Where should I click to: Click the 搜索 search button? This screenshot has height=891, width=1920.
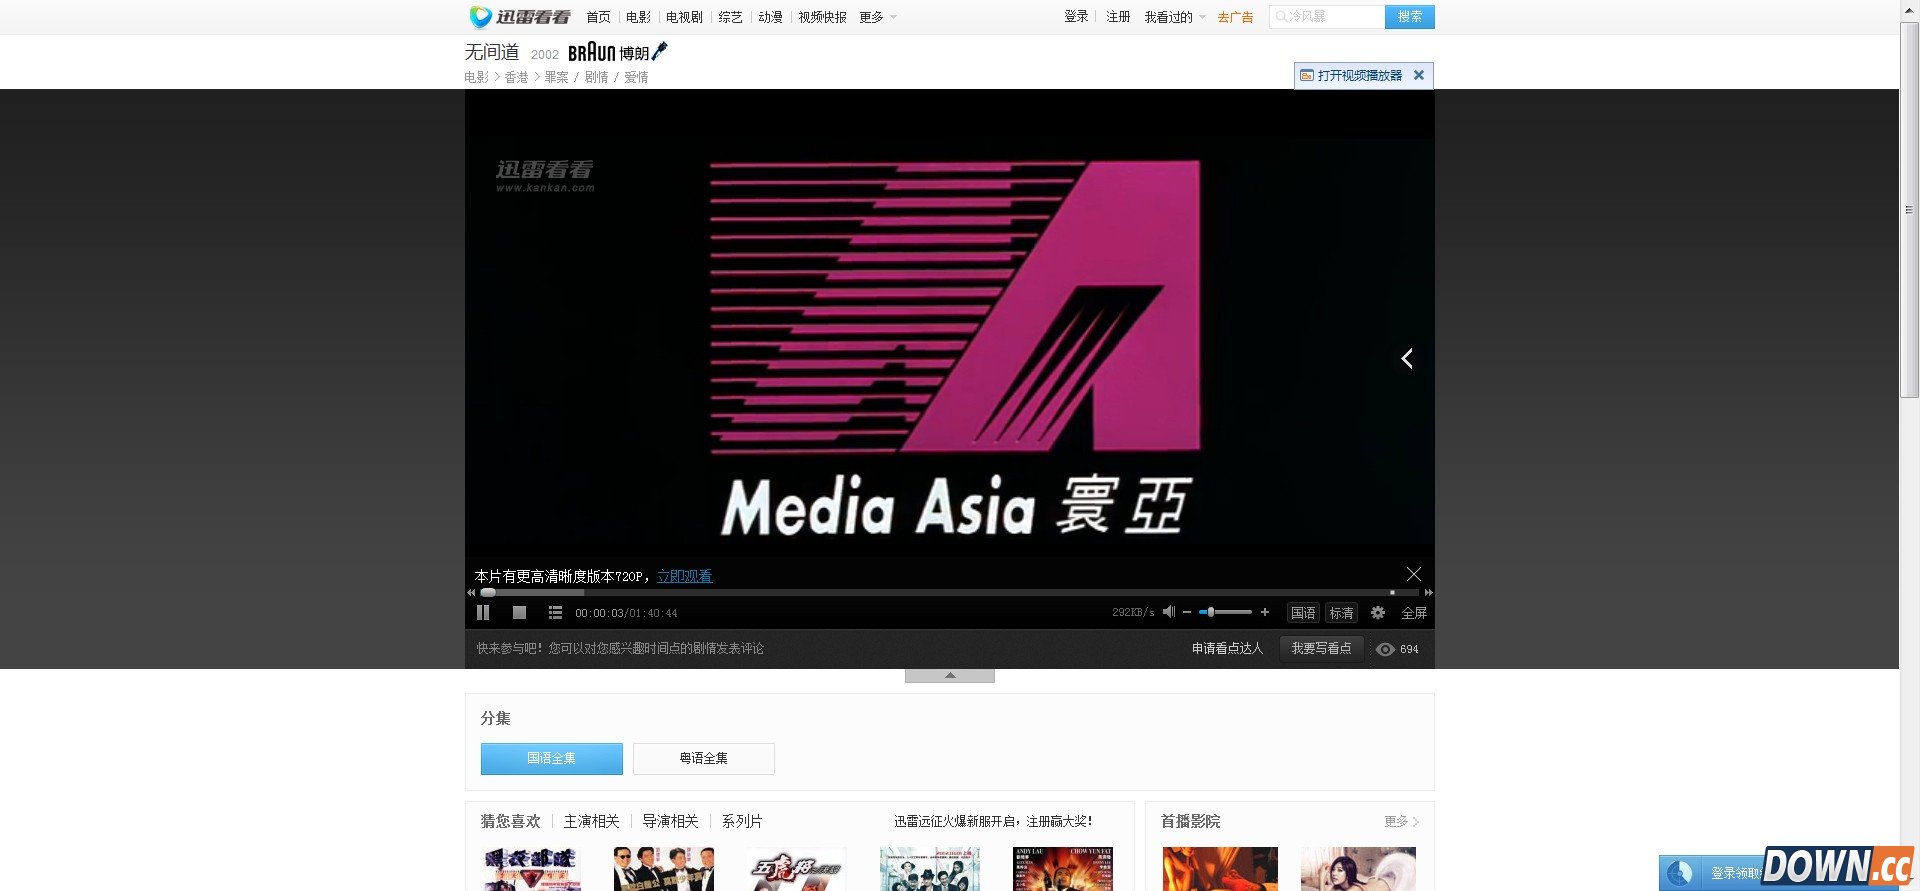pos(1410,17)
